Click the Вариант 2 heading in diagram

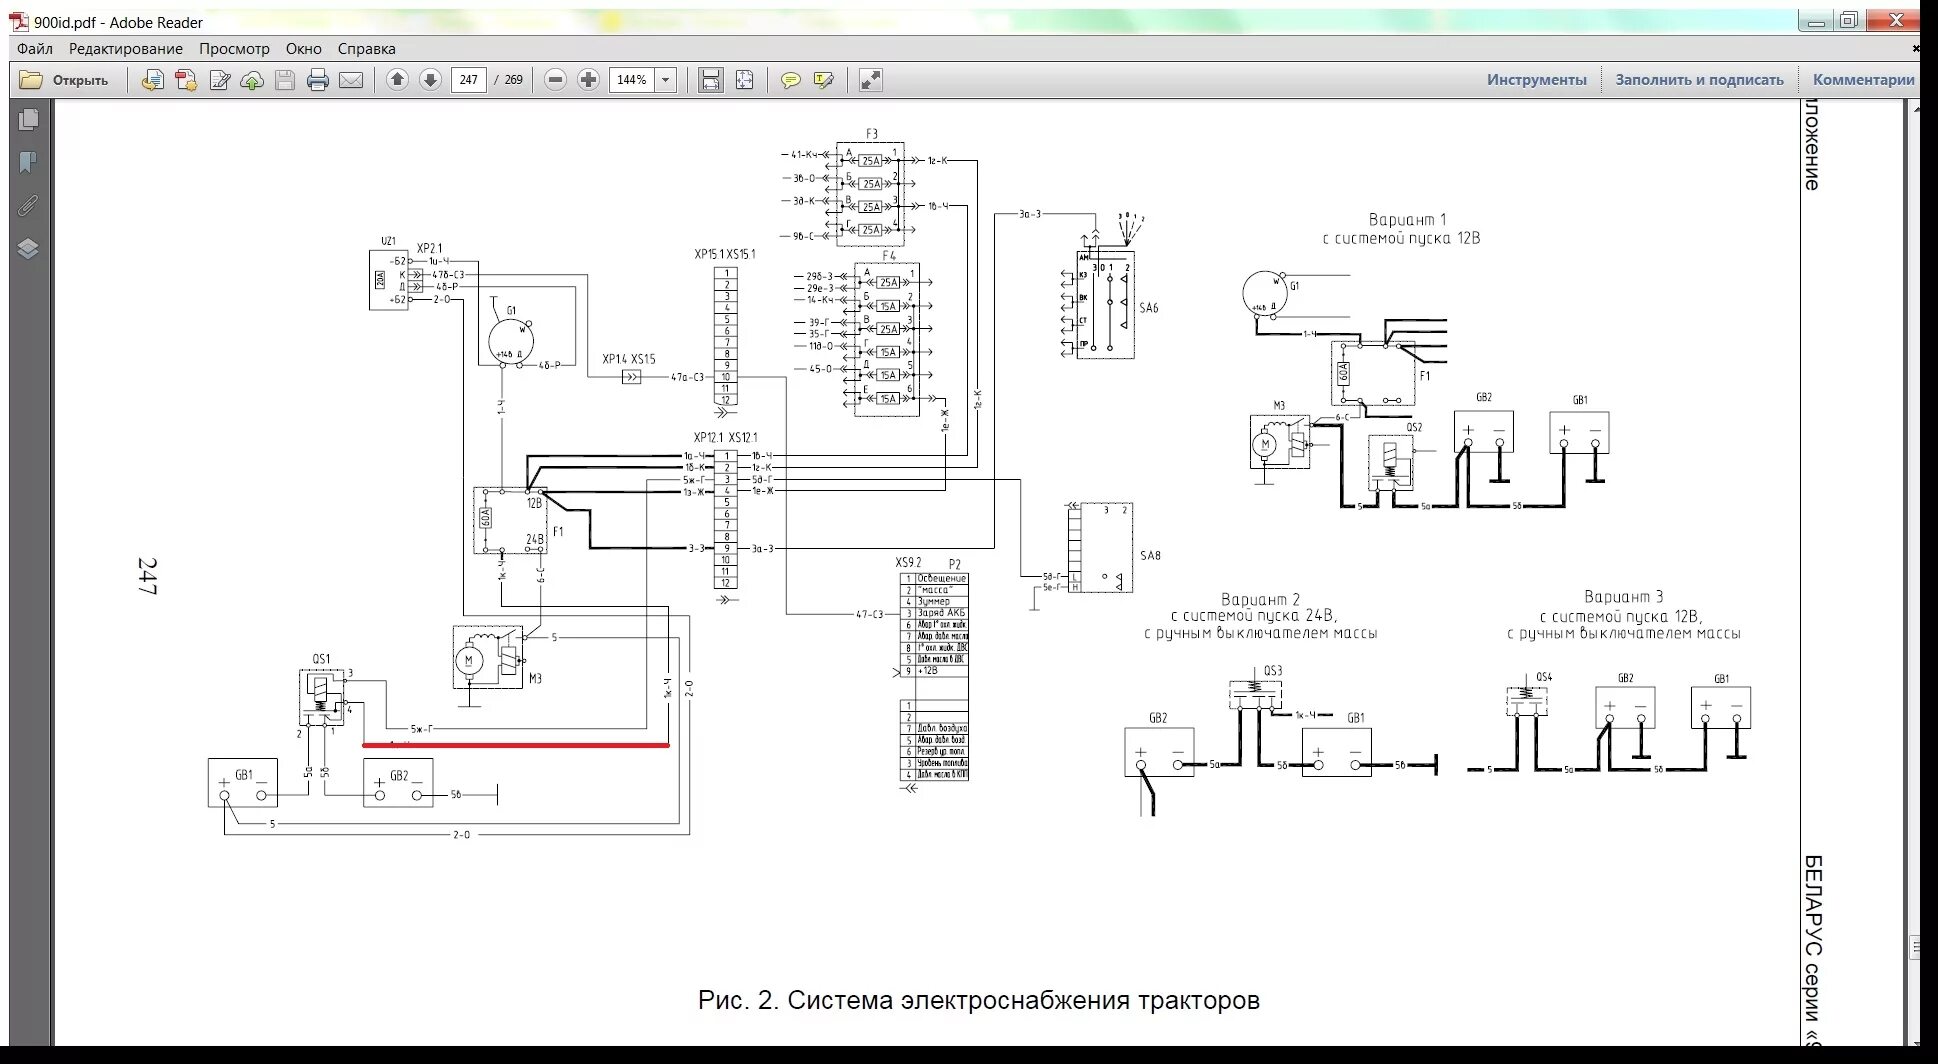click(x=1260, y=600)
